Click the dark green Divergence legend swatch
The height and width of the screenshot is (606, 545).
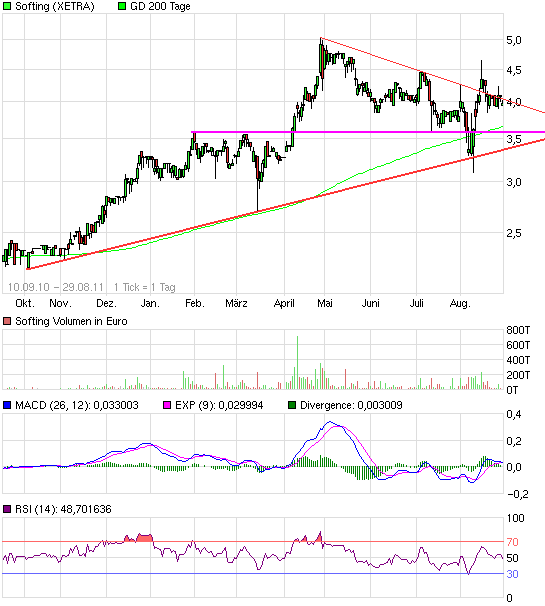(292, 405)
